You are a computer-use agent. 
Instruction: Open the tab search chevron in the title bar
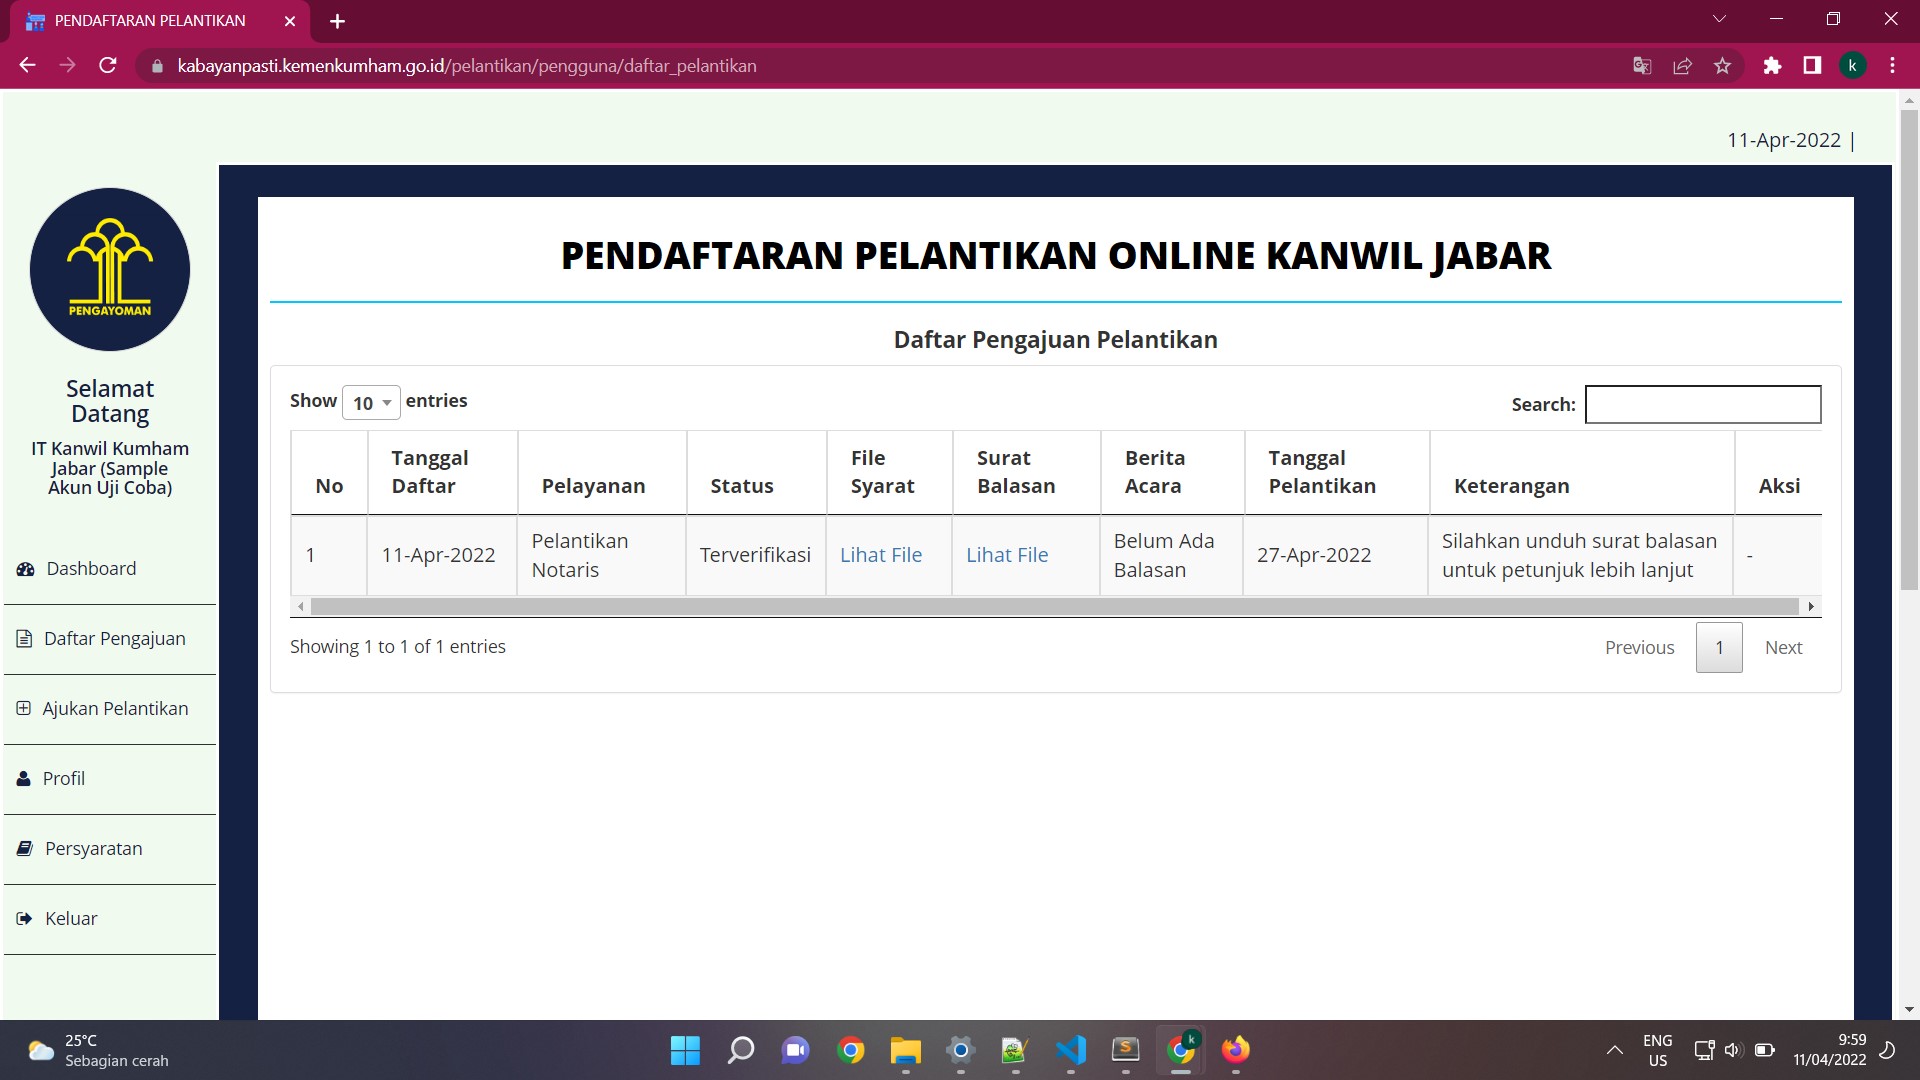[1718, 20]
